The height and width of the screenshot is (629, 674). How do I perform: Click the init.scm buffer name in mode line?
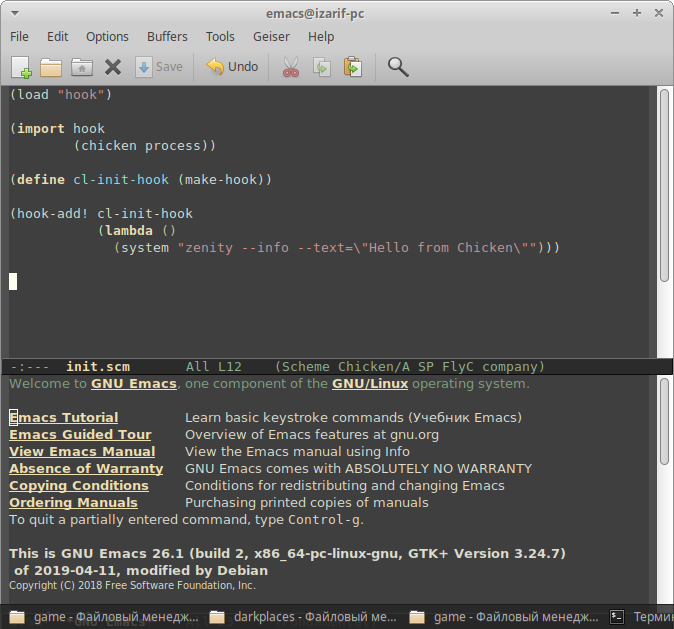click(98, 367)
